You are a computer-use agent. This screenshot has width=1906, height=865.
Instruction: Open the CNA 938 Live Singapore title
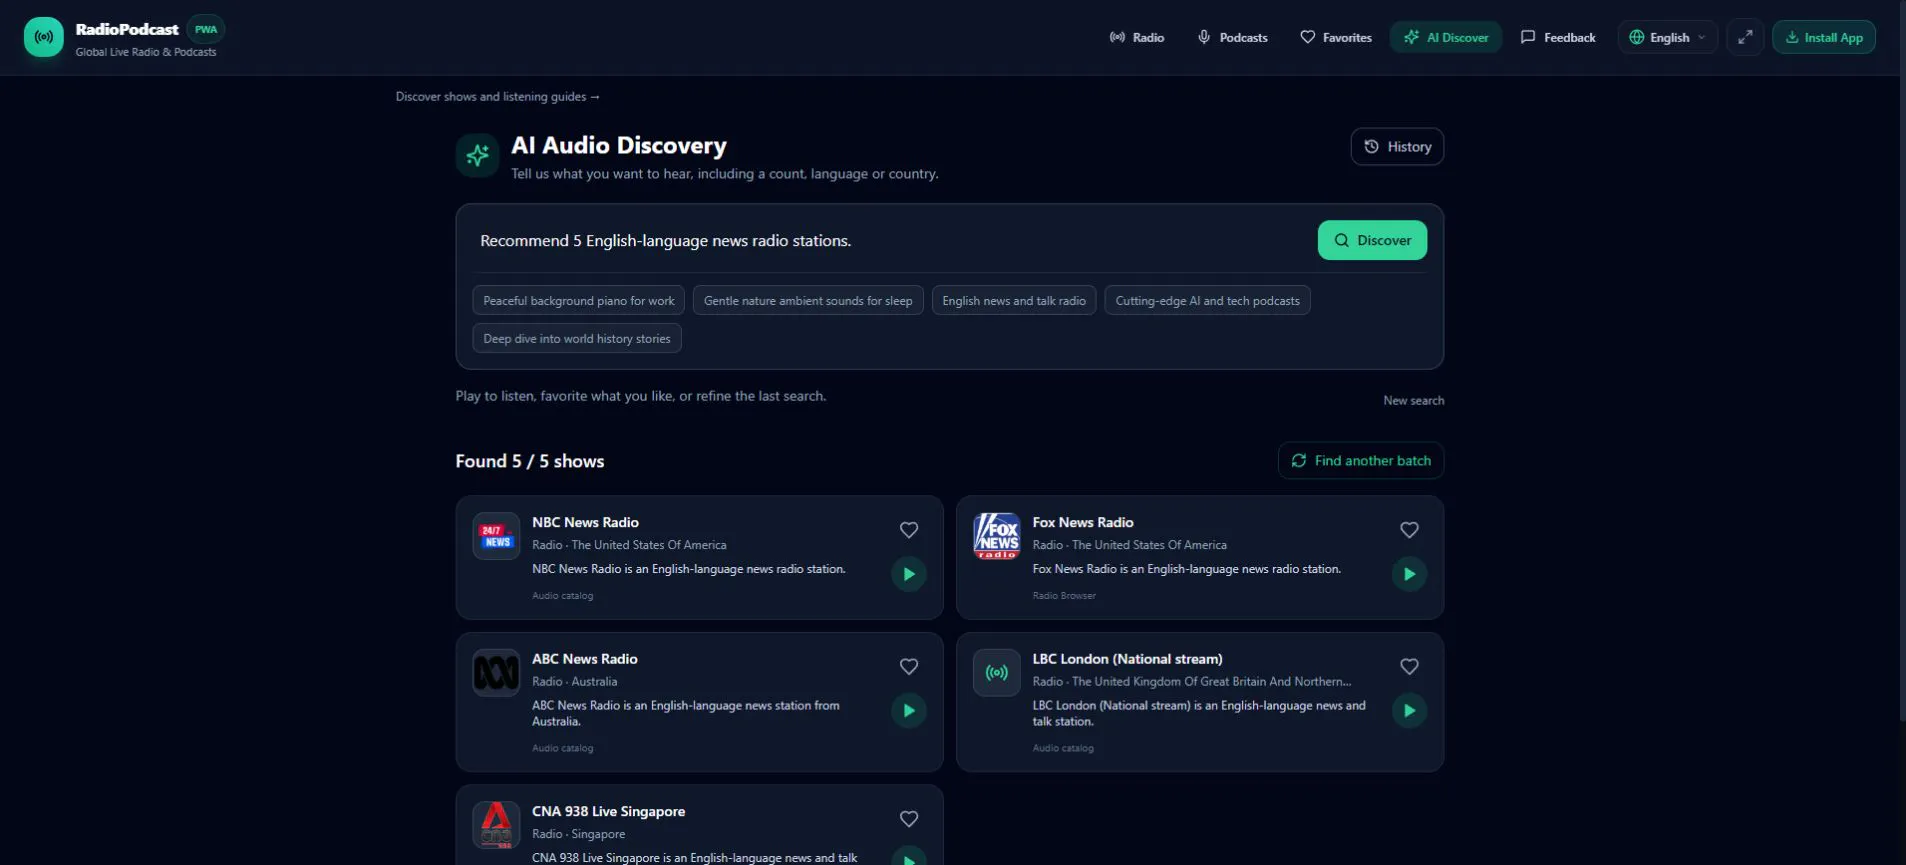pyautogui.click(x=608, y=811)
